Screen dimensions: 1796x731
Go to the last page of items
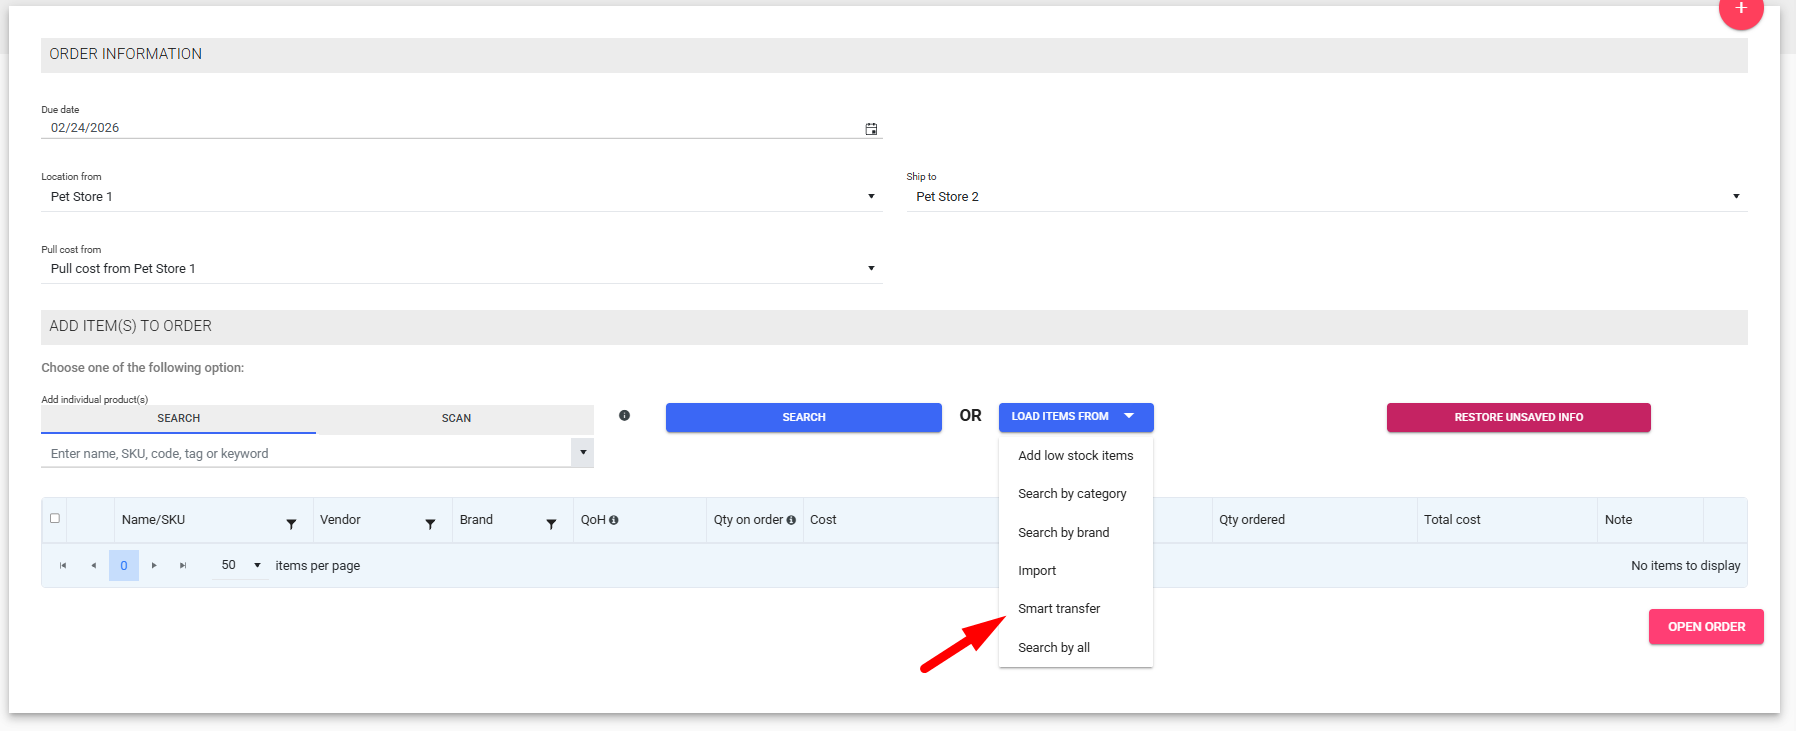coord(183,565)
